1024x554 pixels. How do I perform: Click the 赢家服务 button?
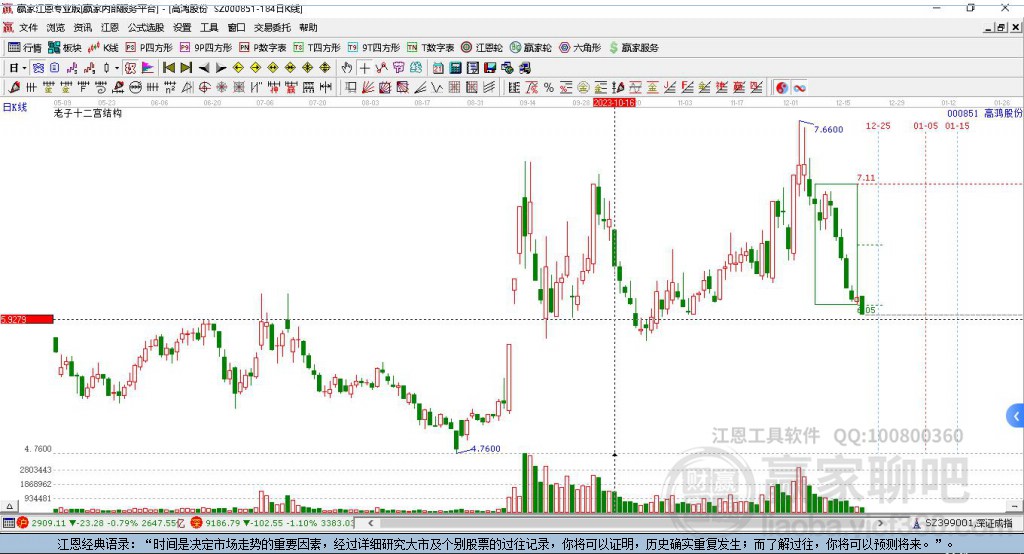click(633, 48)
